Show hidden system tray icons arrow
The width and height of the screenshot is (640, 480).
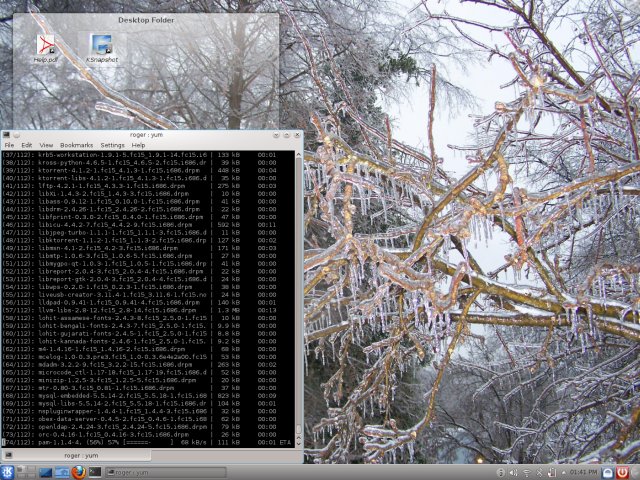tap(564, 473)
